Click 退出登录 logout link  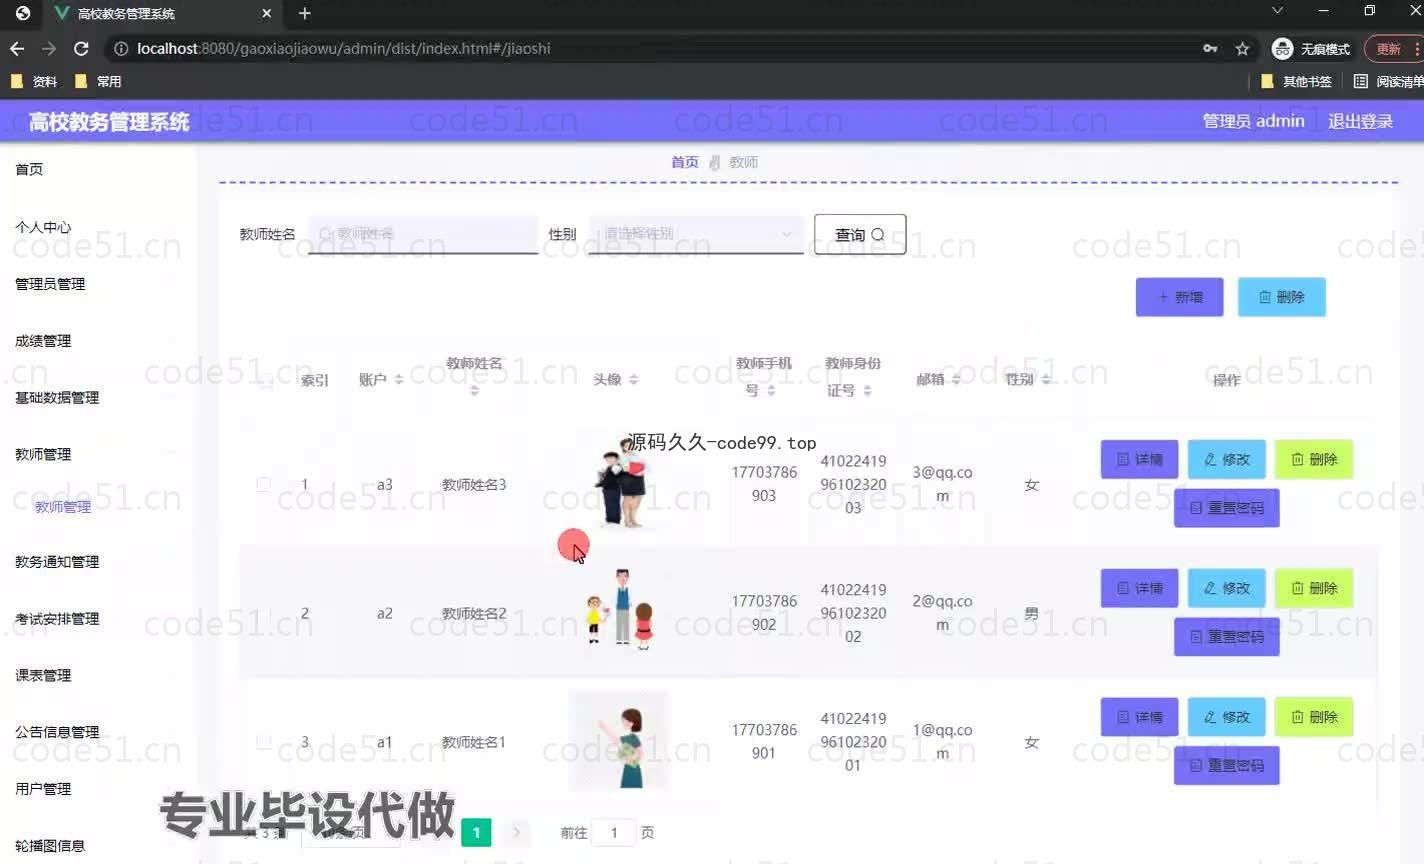click(1360, 121)
